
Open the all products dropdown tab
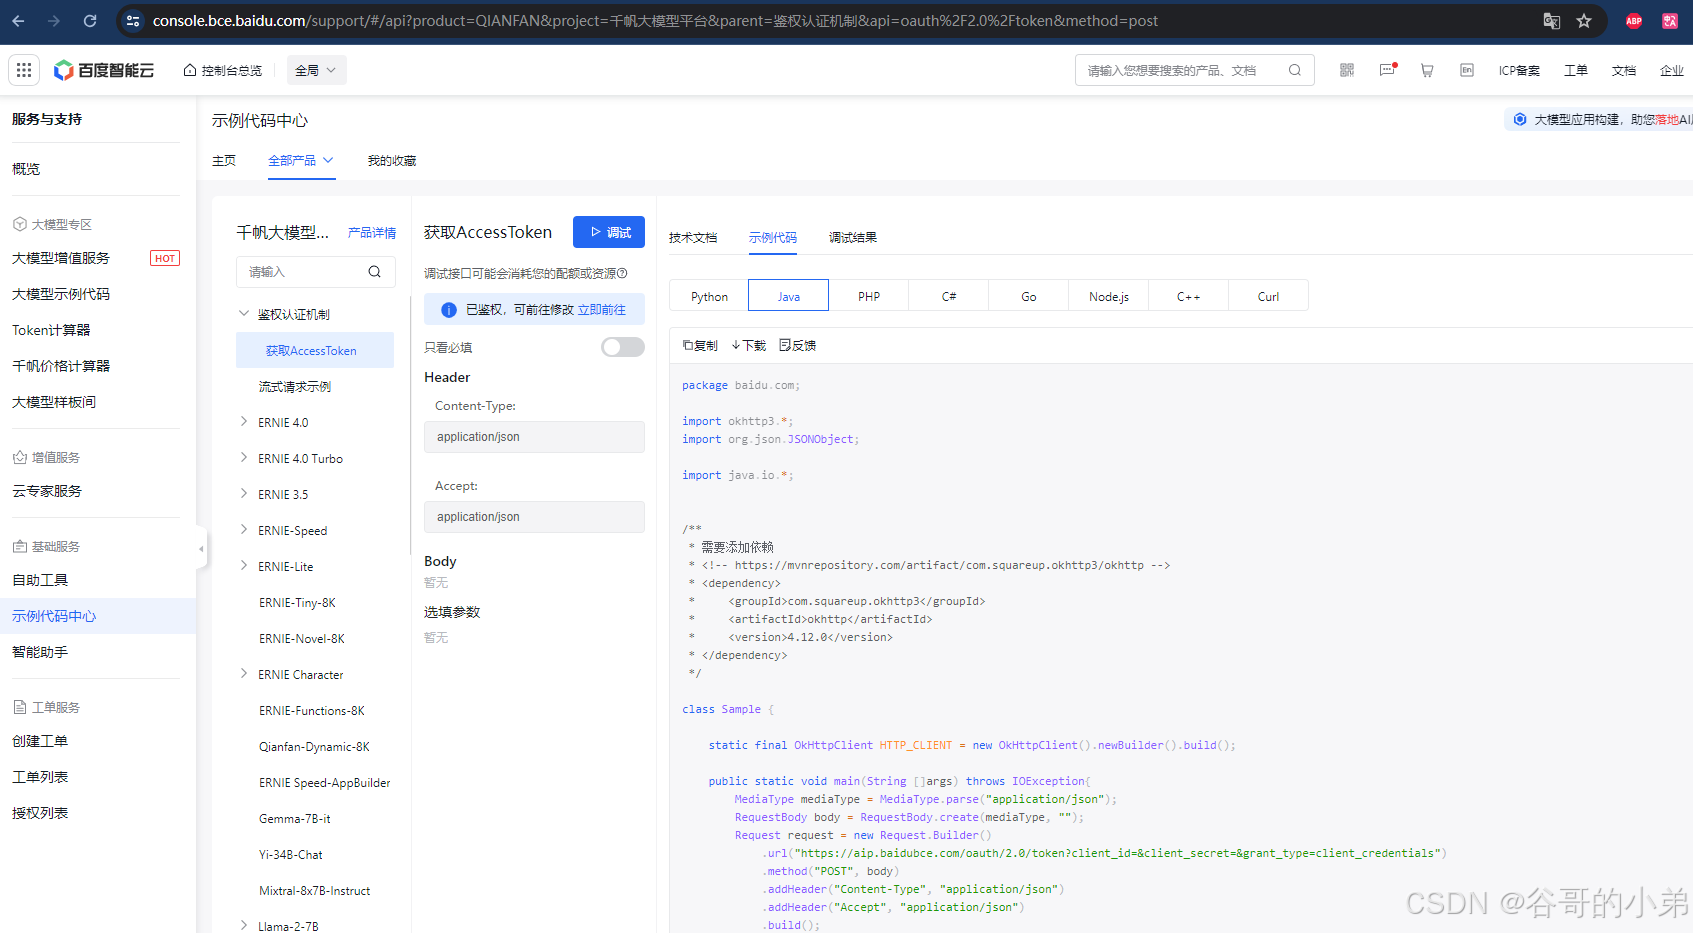pos(301,160)
